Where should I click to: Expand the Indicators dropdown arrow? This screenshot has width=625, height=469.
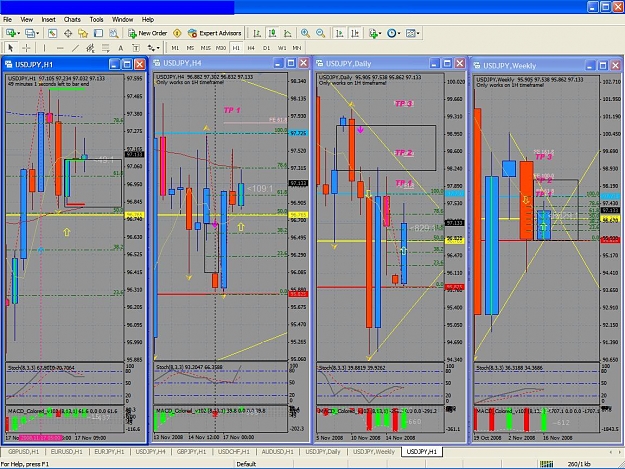coord(380,33)
